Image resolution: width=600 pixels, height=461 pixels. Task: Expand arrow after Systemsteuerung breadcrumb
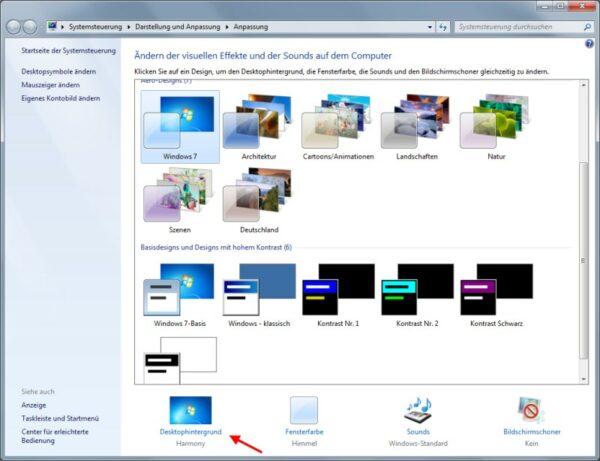click(x=129, y=27)
